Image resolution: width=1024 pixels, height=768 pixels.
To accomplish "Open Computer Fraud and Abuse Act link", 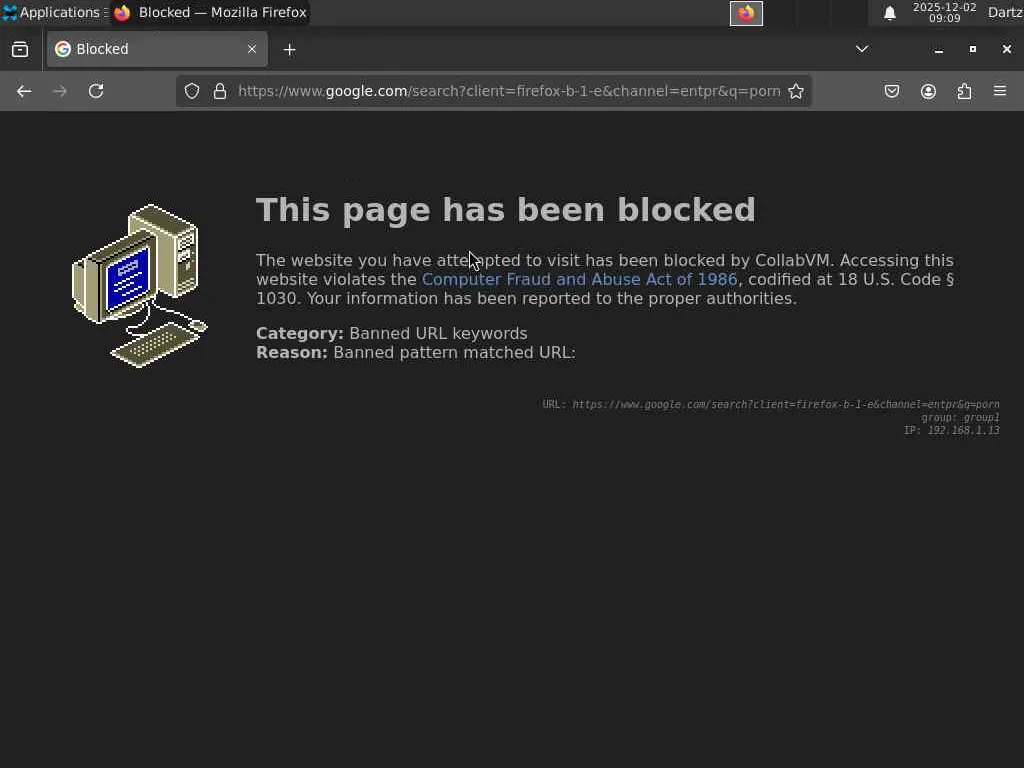I will [x=579, y=280].
